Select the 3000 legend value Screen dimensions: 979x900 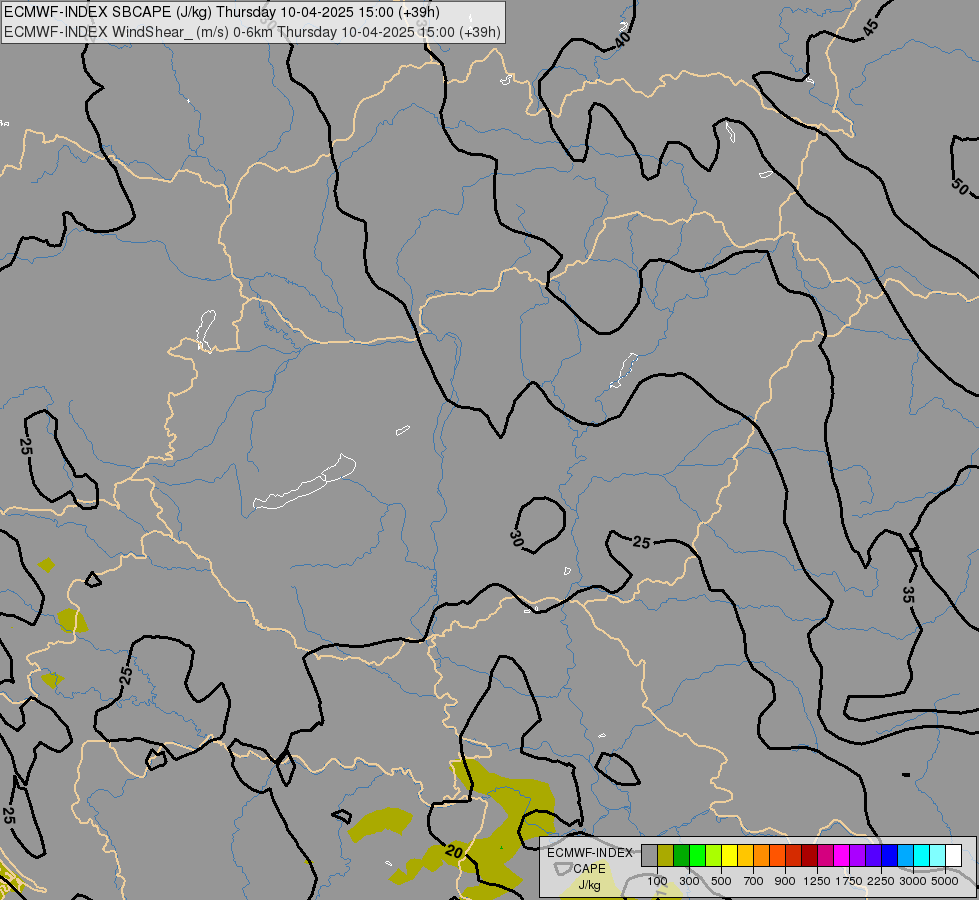click(913, 881)
